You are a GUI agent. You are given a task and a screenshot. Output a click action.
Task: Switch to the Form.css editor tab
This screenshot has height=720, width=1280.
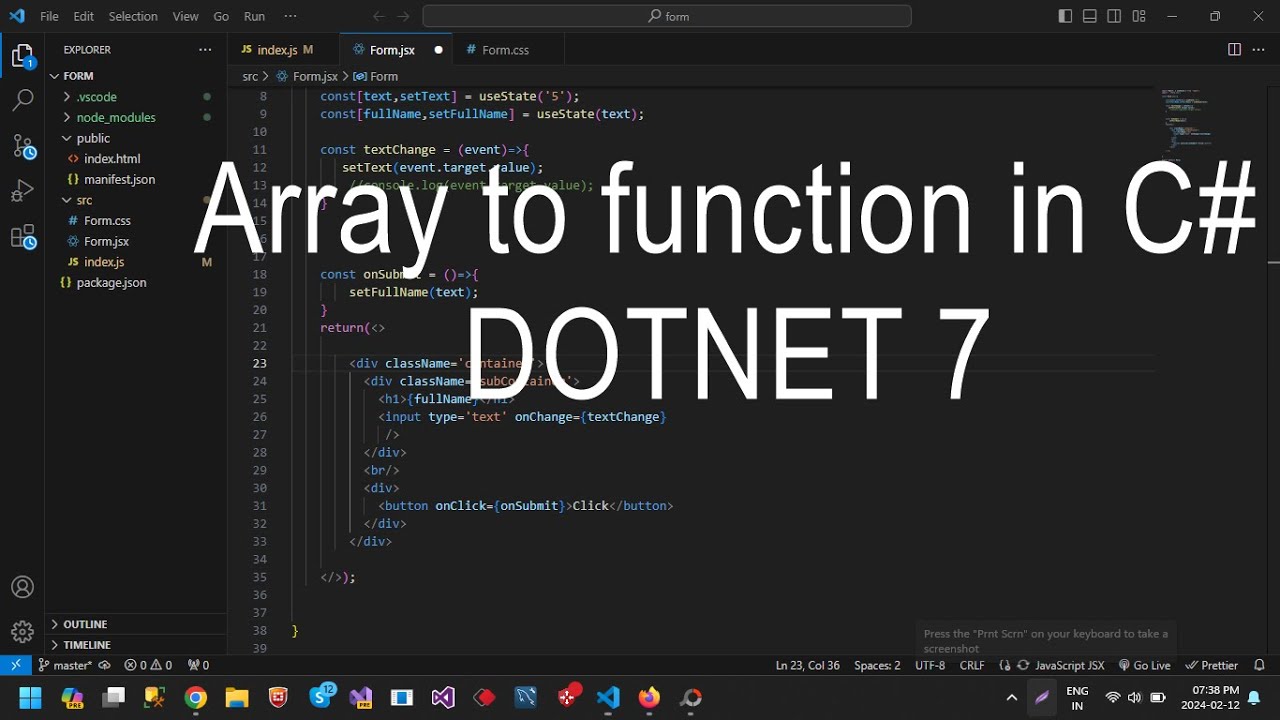pos(508,49)
